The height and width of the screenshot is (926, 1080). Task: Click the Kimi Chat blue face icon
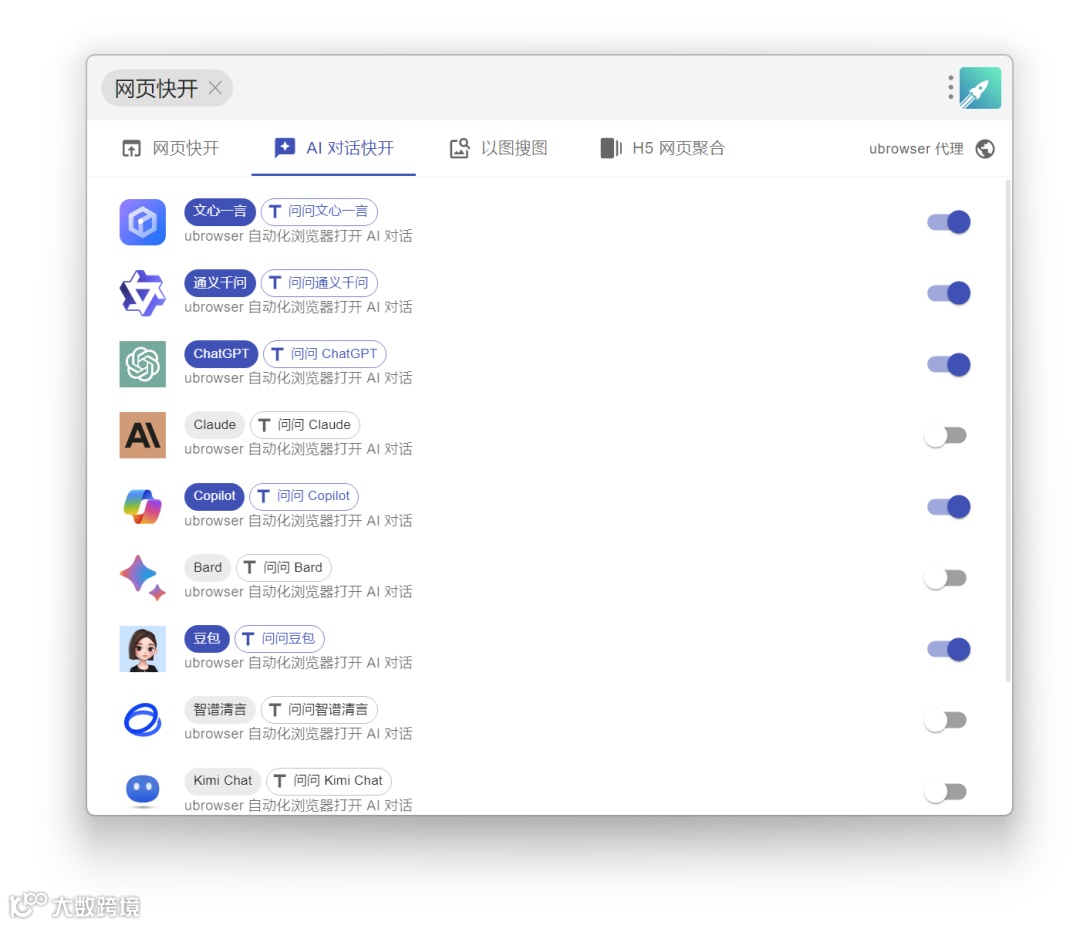[143, 790]
